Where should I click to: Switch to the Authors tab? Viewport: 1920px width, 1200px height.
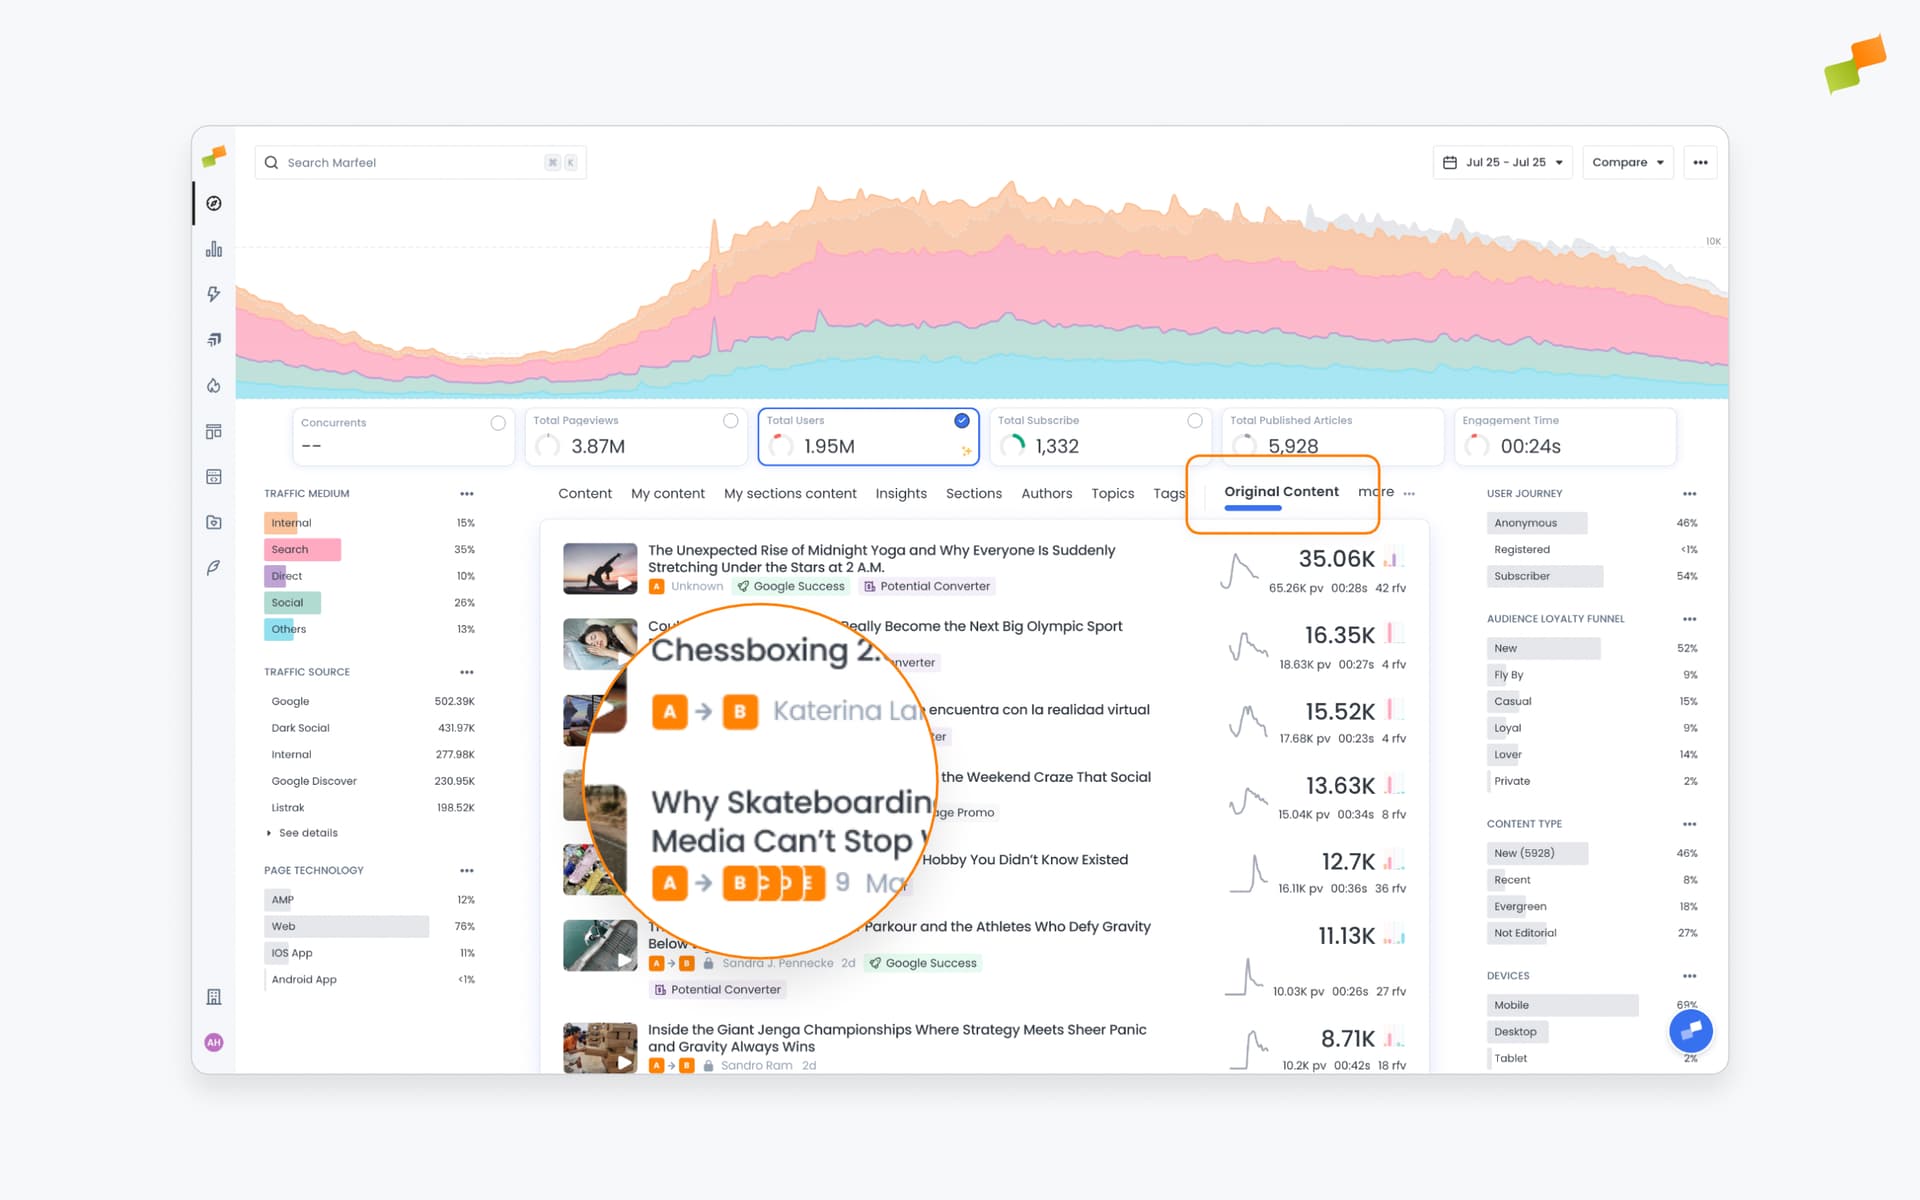point(1046,493)
